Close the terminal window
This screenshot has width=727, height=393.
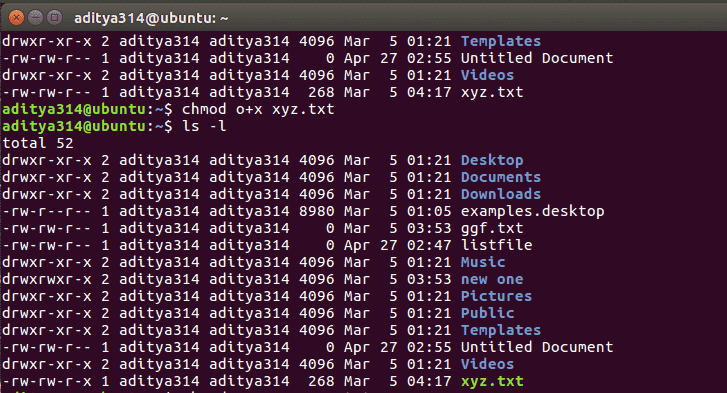pyautogui.click(x=16, y=18)
